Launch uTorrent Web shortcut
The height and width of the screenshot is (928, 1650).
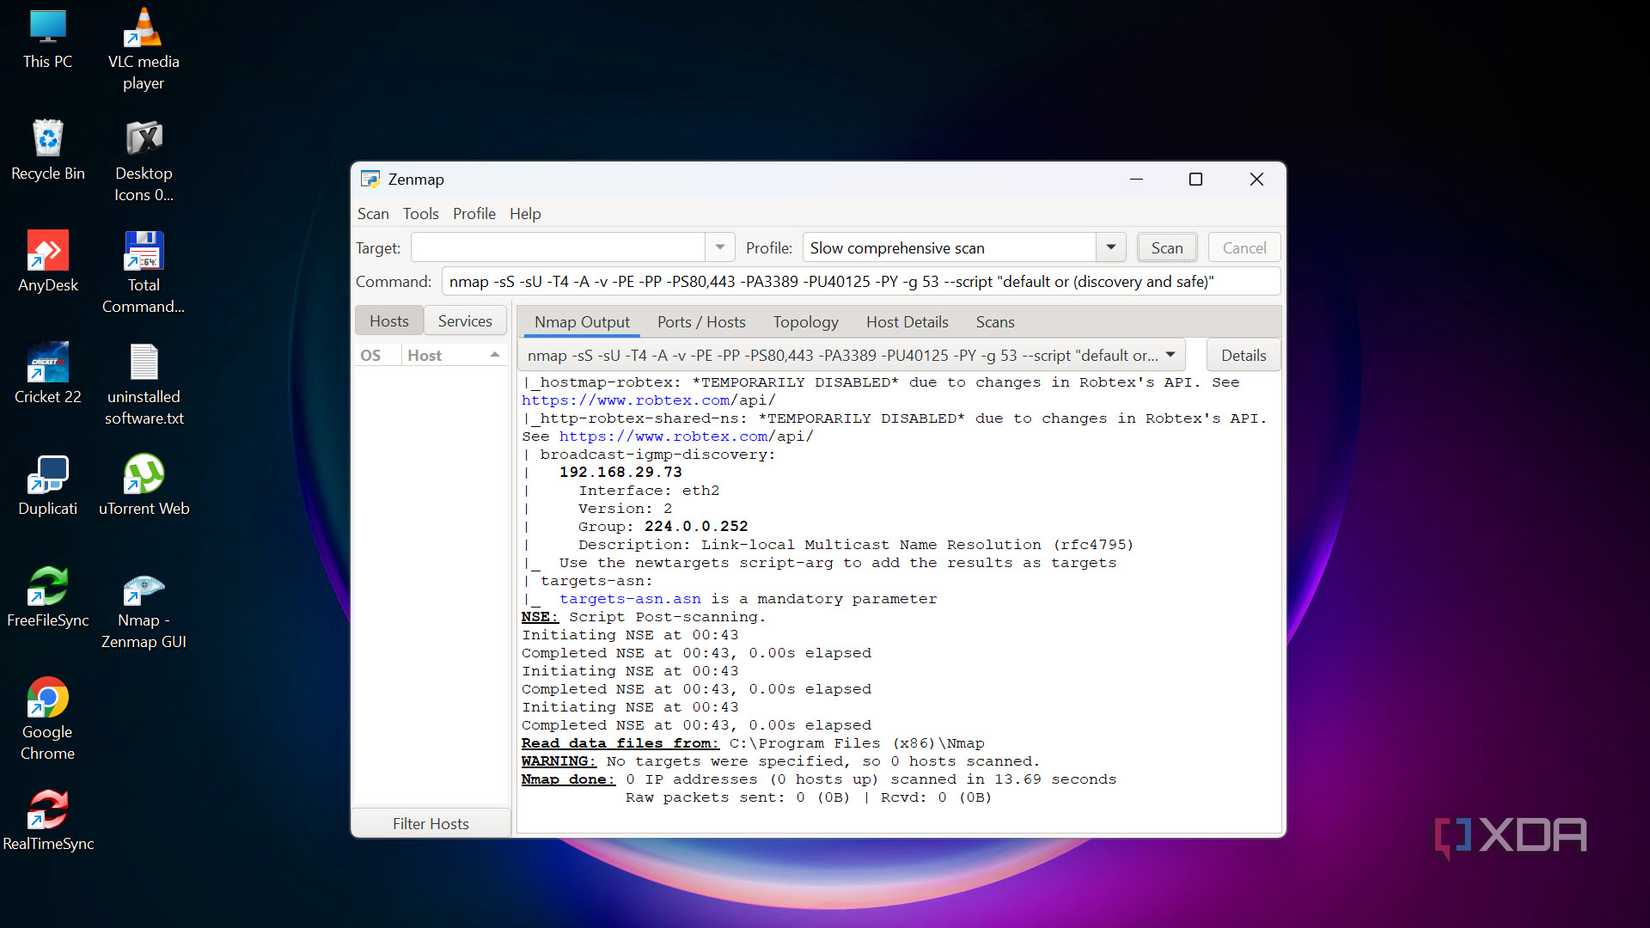click(x=144, y=486)
